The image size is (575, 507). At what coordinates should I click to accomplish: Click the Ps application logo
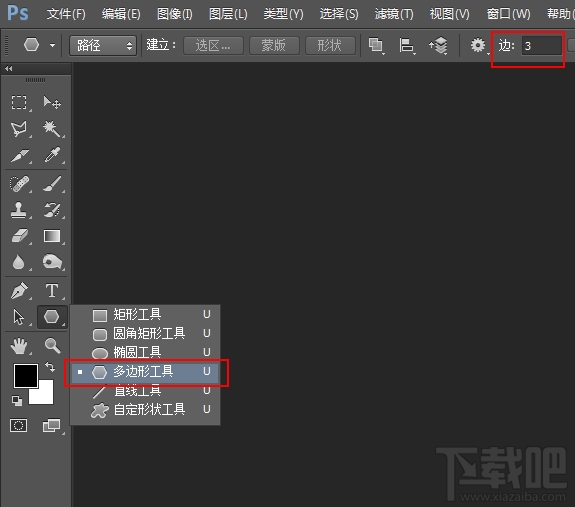click(18, 13)
